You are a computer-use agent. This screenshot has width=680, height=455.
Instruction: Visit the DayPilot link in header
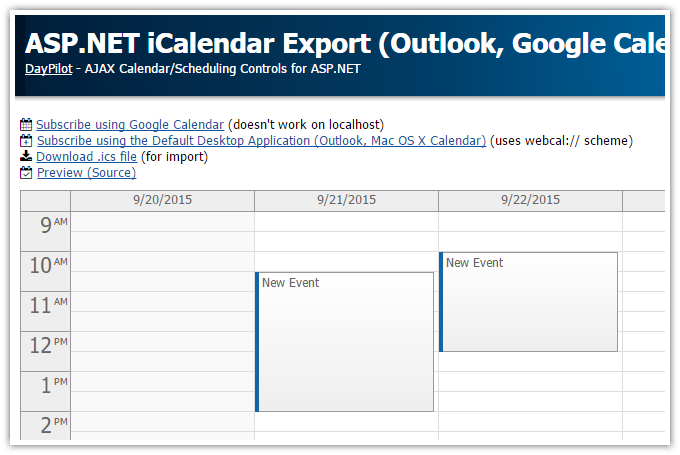coord(48,69)
